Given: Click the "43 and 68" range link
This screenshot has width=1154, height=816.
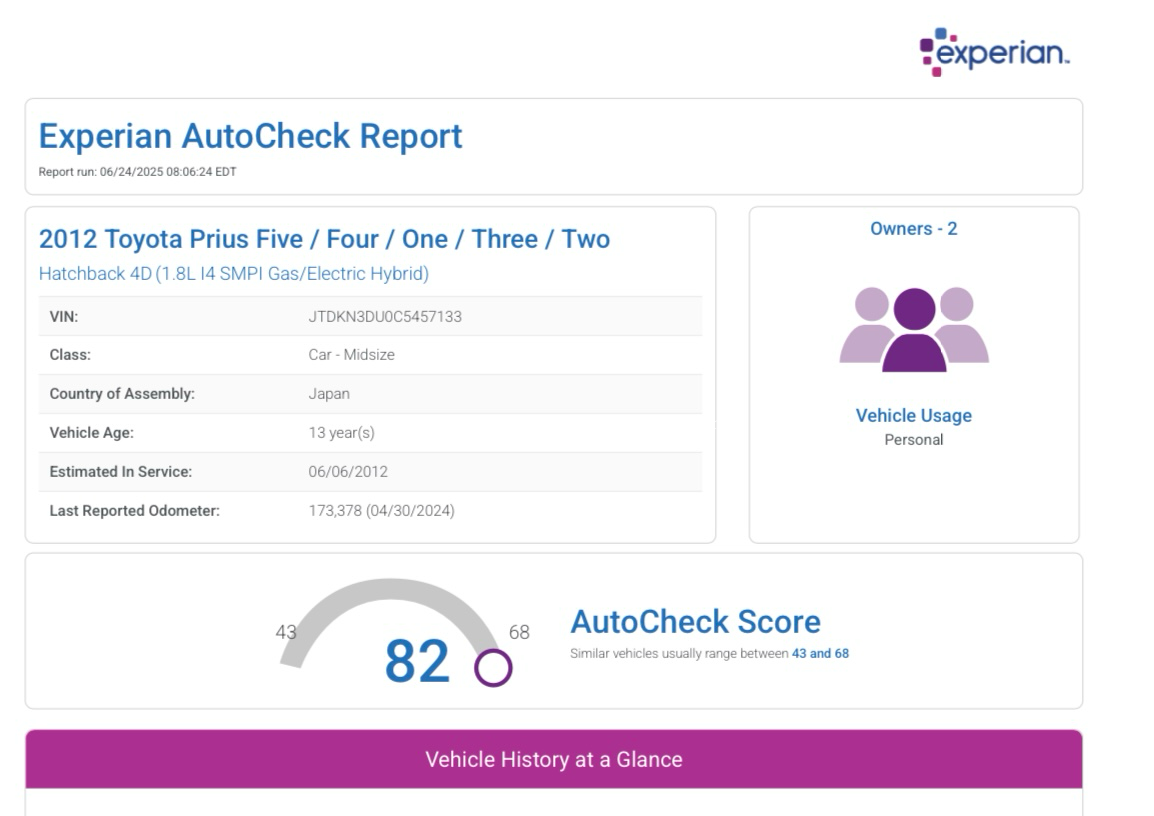Looking at the screenshot, I should pyautogui.click(x=820, y=653).
